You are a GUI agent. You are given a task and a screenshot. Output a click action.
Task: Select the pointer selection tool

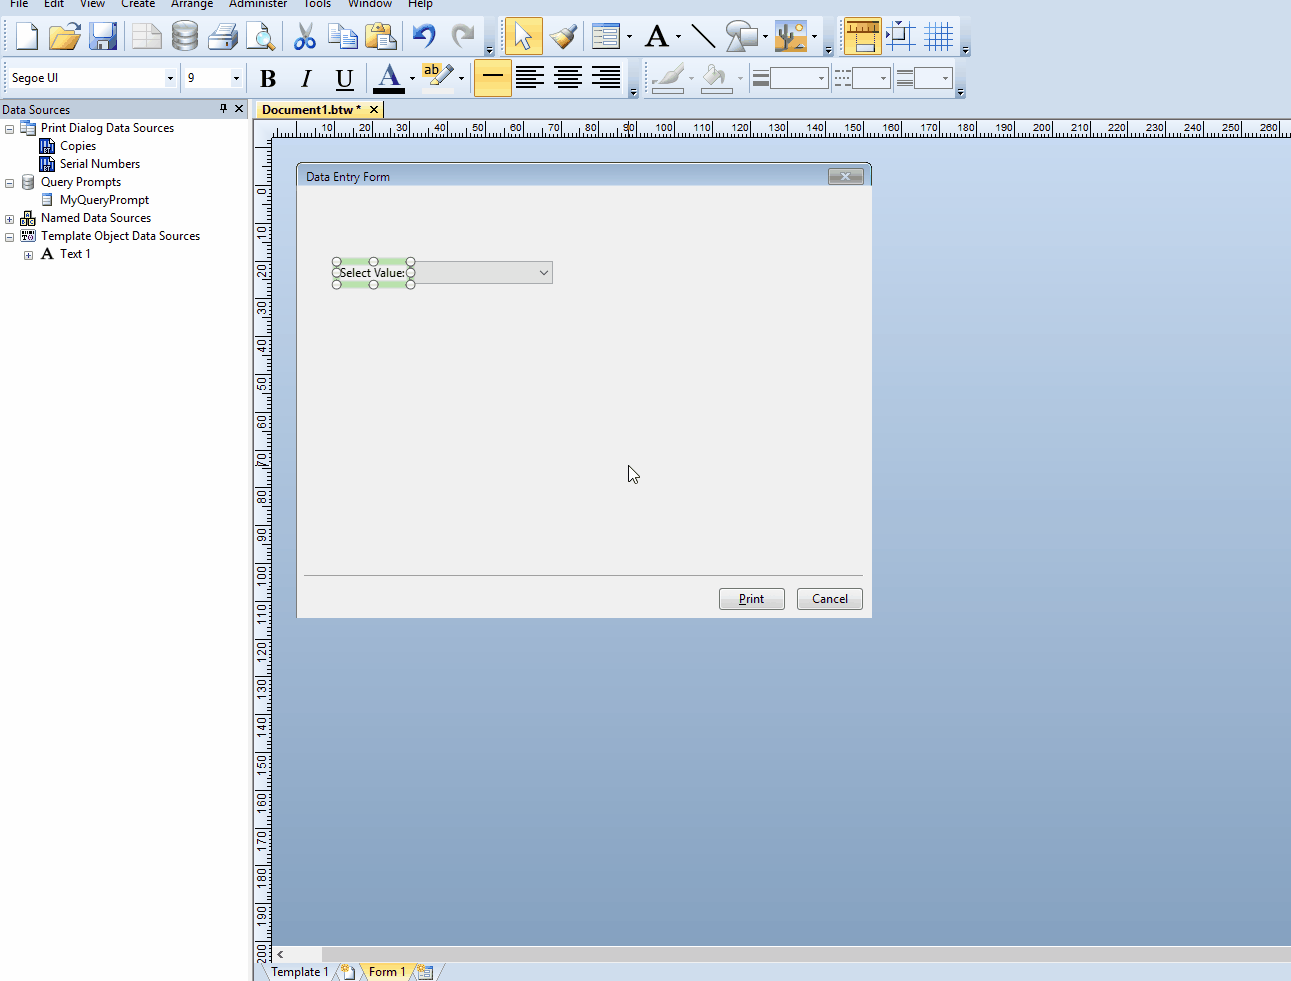[523, 37]
